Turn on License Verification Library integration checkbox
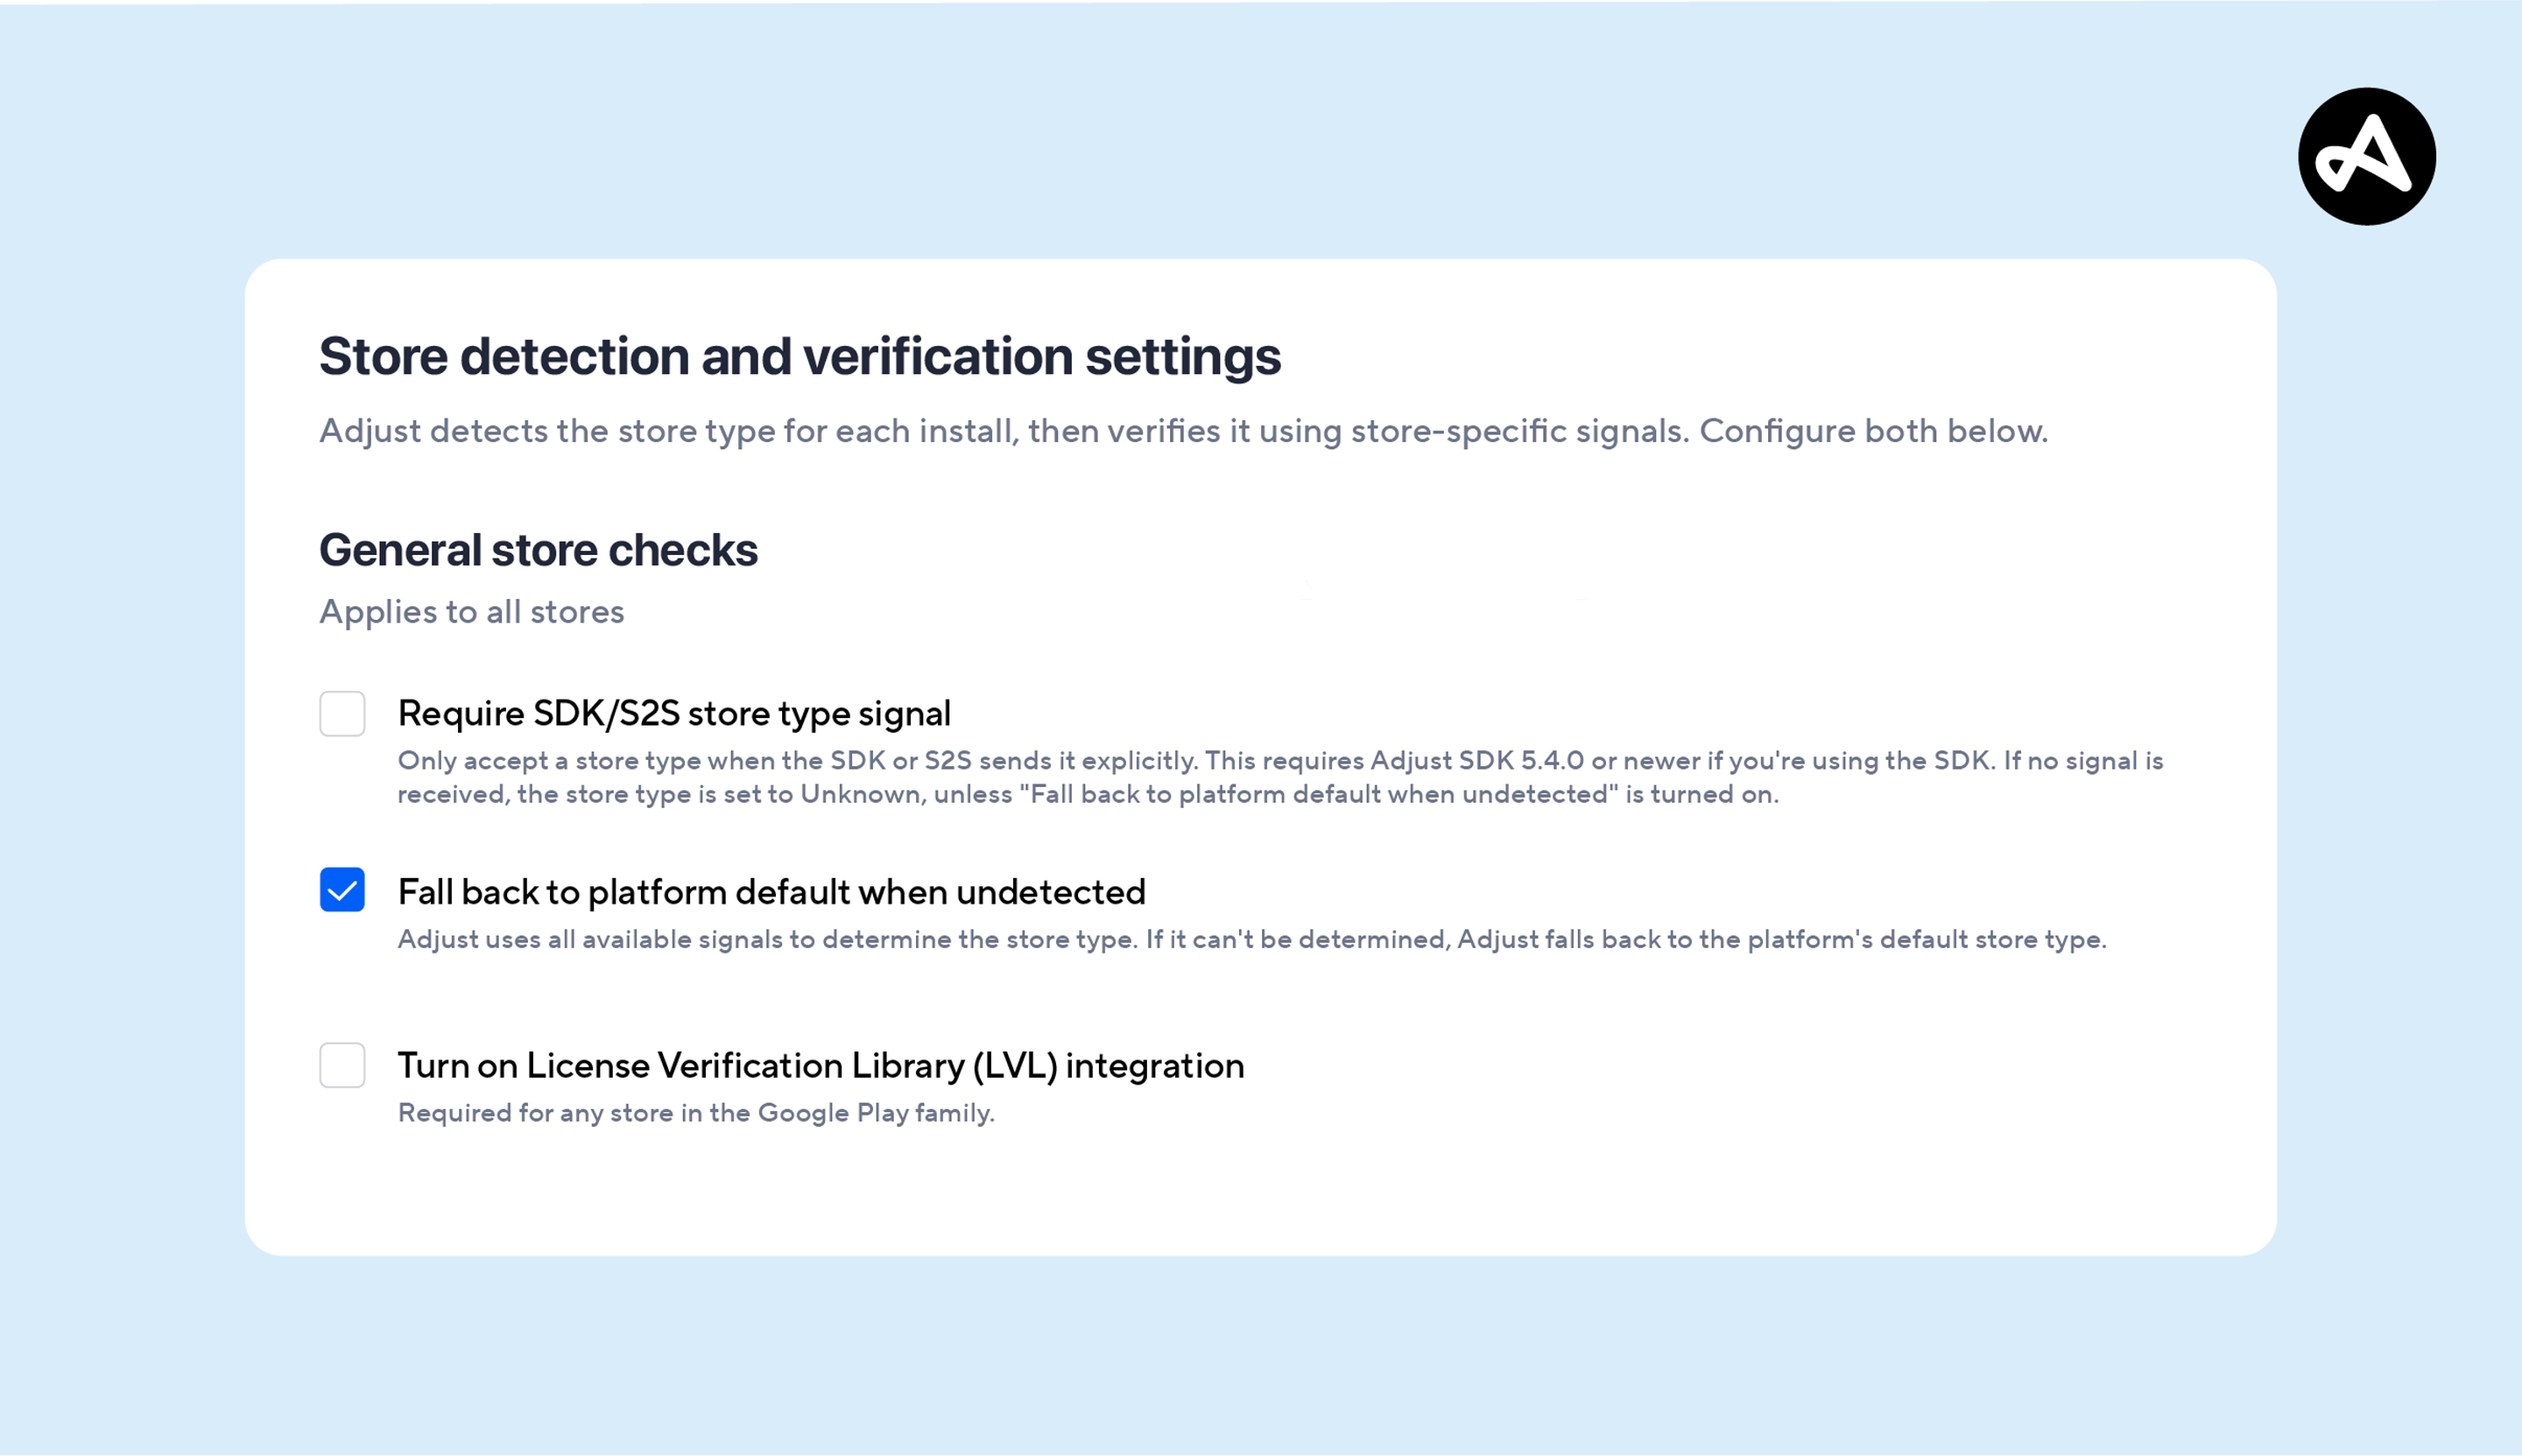This screenshot has height=1456, width=2522. pyautogui.click(x=342, y=1065)
